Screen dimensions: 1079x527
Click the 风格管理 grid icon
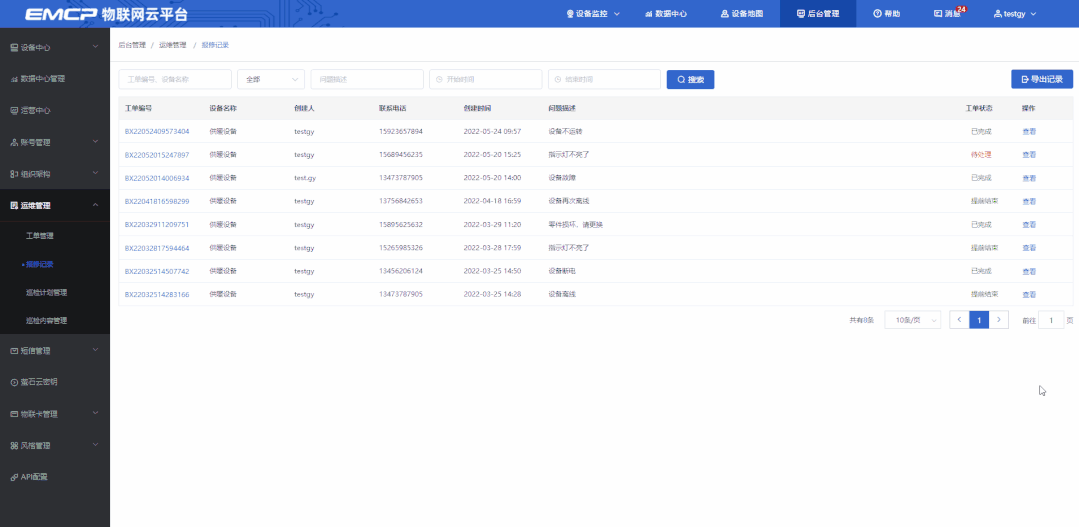(14, 446)
